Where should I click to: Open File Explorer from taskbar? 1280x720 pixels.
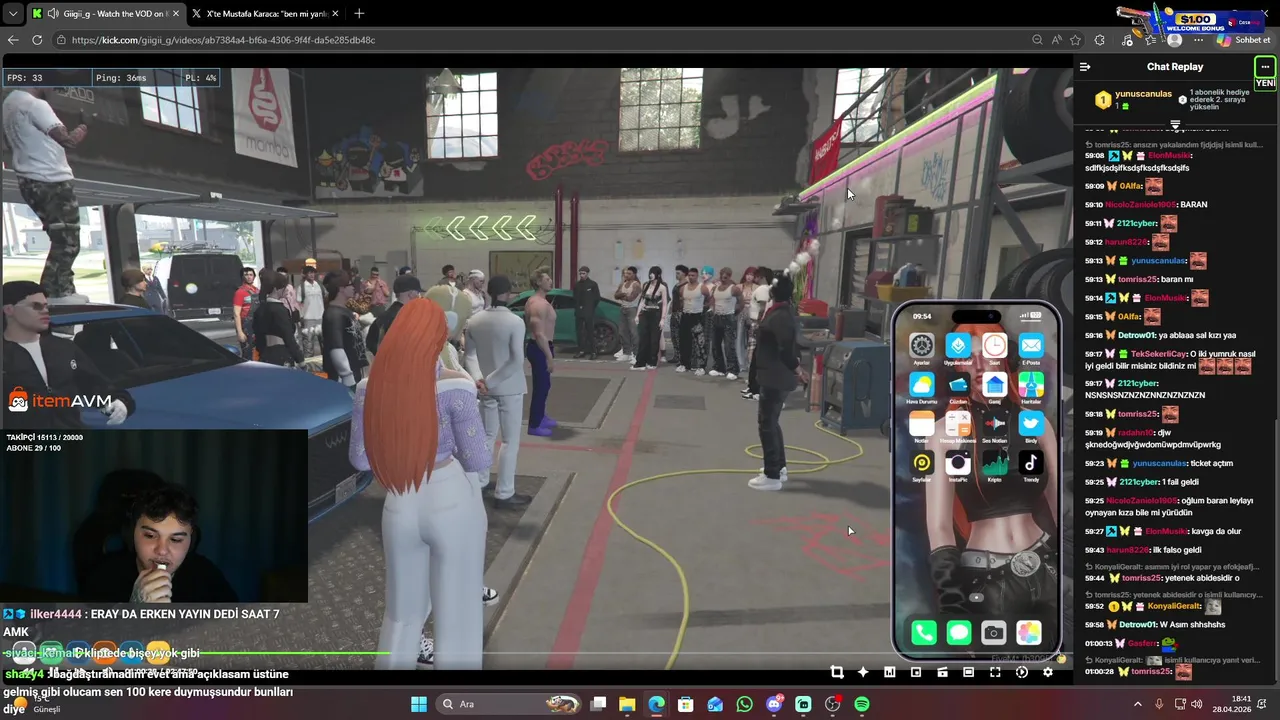(x=627, y=704)
